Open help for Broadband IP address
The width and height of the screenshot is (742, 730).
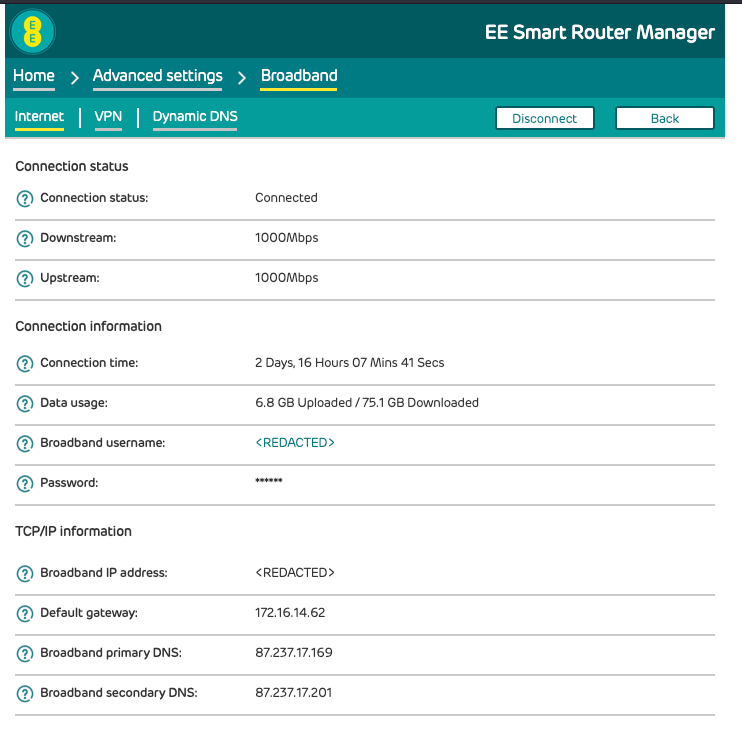pyautogui.click(x=25, y=574)
